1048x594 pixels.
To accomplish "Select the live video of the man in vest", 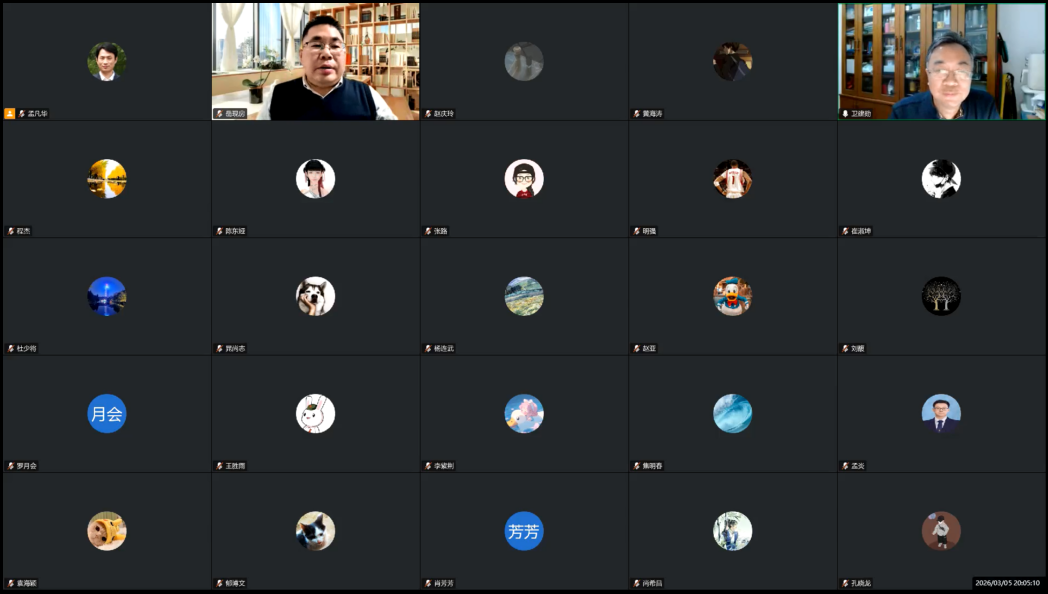I will (315, 60).
